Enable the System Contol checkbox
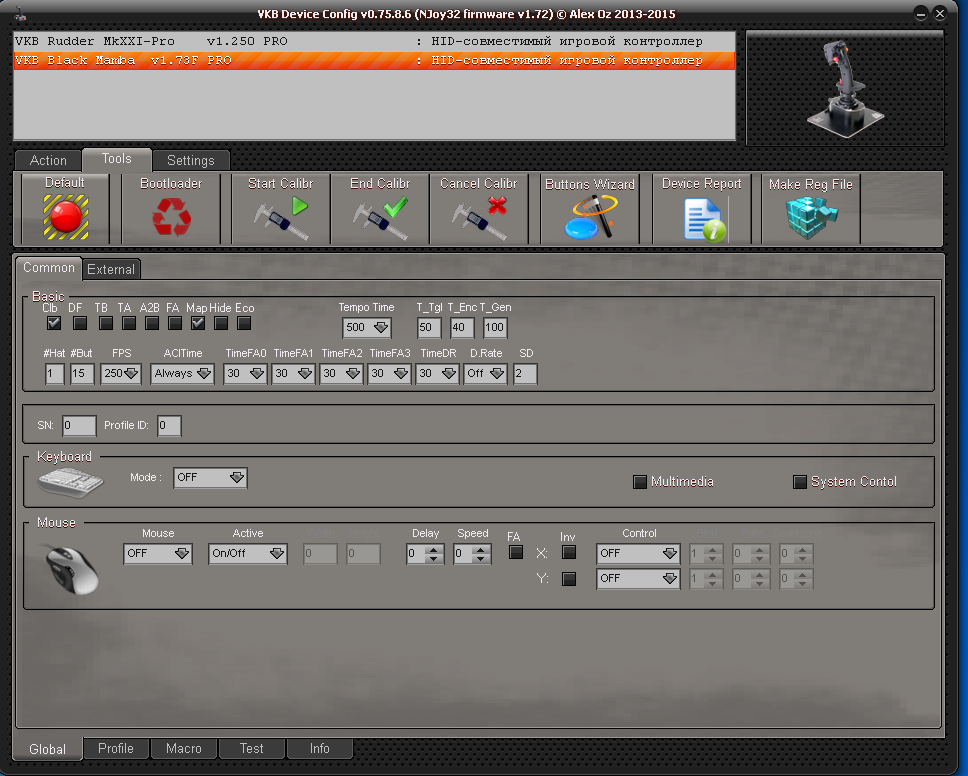Image resolution: width=968 pixels, height=776 pixels. coord(800,482)
